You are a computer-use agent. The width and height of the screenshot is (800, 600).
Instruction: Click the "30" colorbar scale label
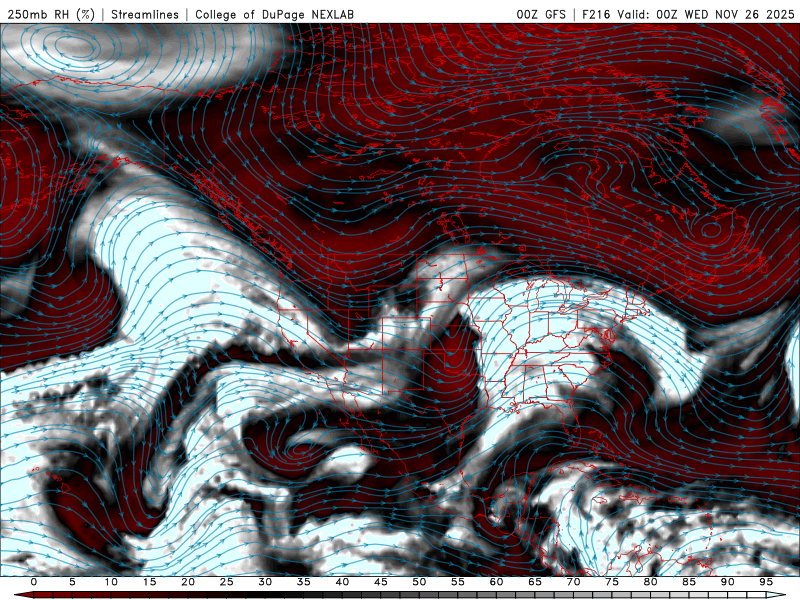tap(265, 582)
